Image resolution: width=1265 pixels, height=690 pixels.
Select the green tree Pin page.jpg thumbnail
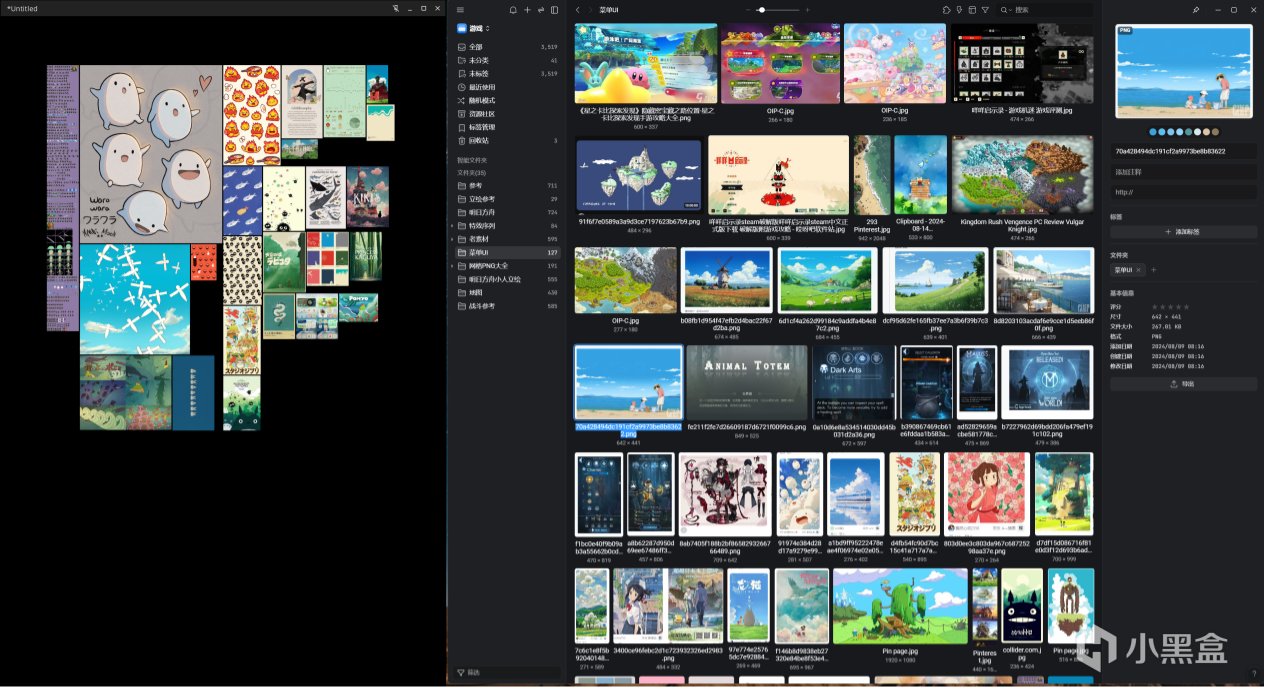pyautogui.click(x=900, y=605)
